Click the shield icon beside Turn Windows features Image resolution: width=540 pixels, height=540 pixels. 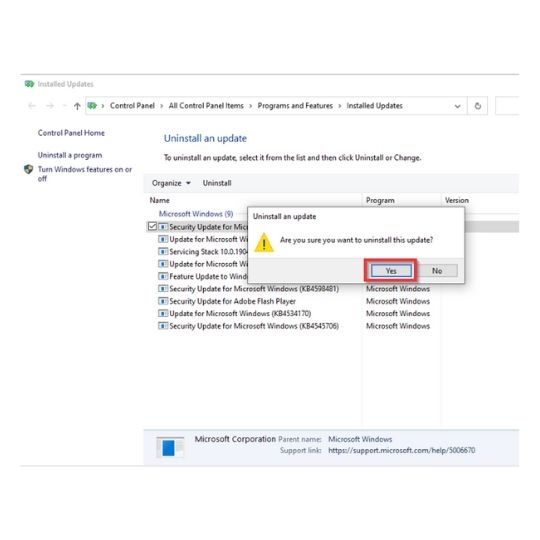click(x=29, y=169)
